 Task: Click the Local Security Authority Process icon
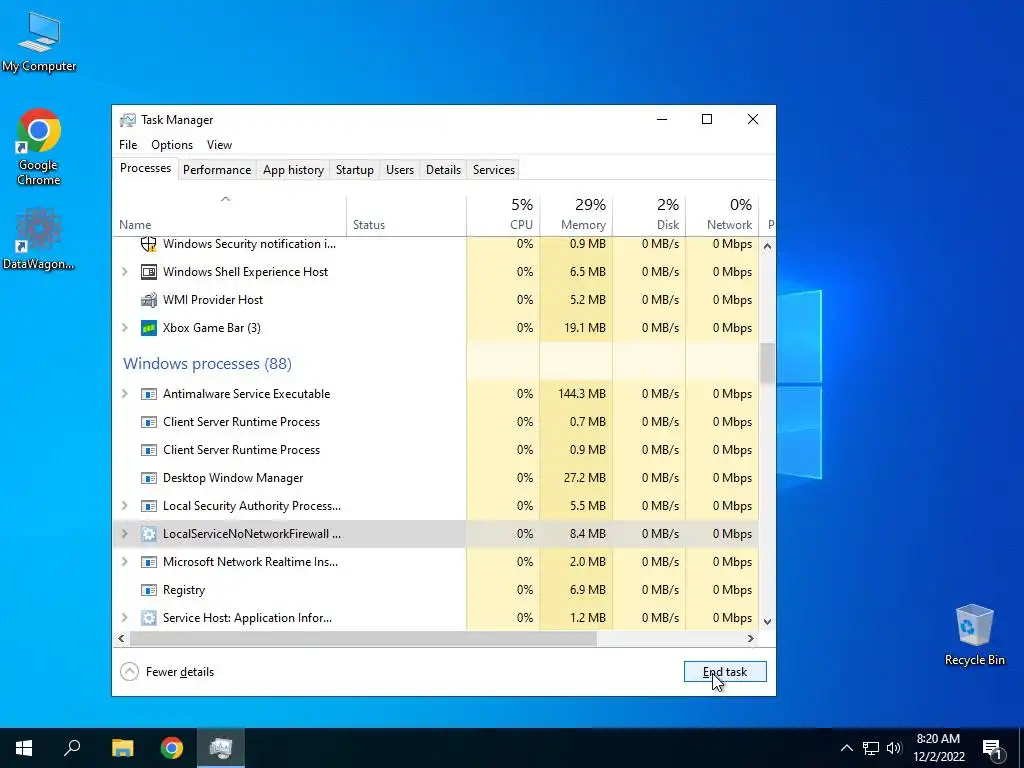pos(149,506)
